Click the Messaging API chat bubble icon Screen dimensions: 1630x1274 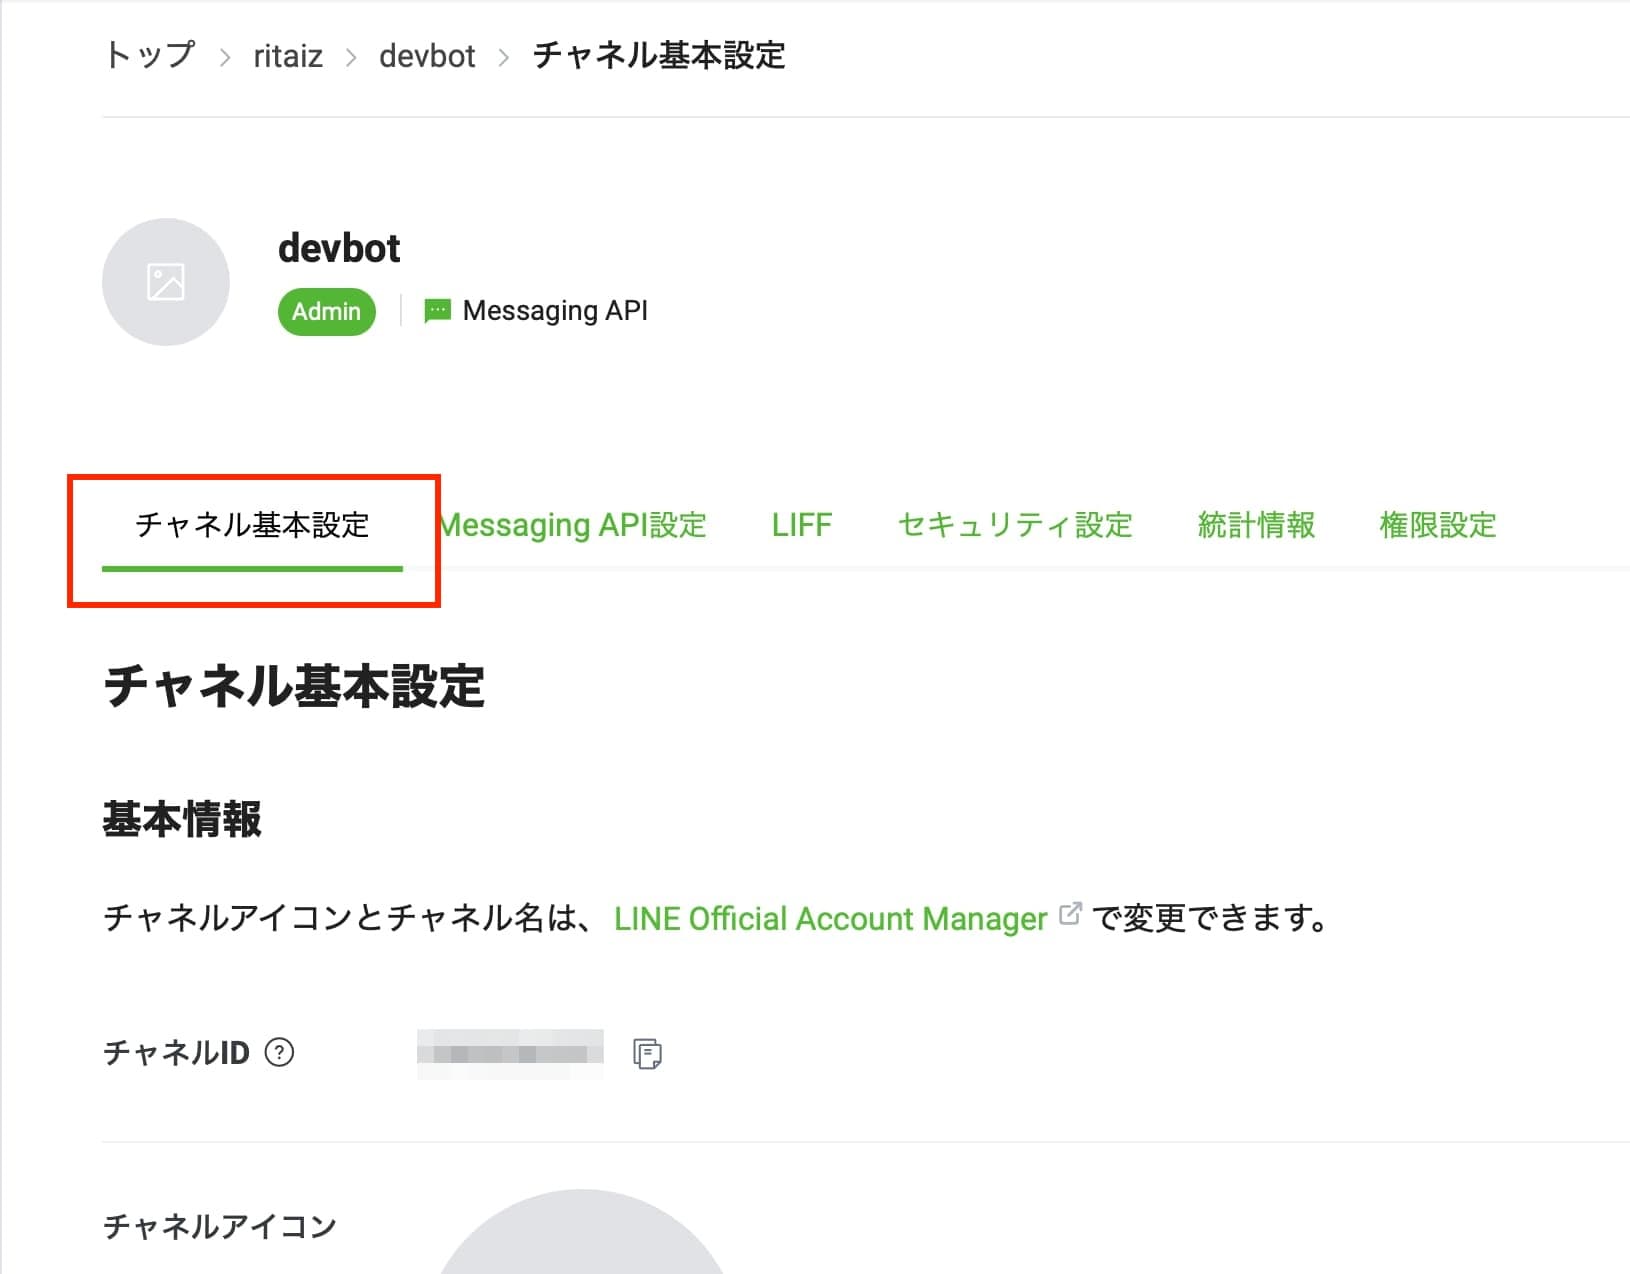(x=437, y=311)
